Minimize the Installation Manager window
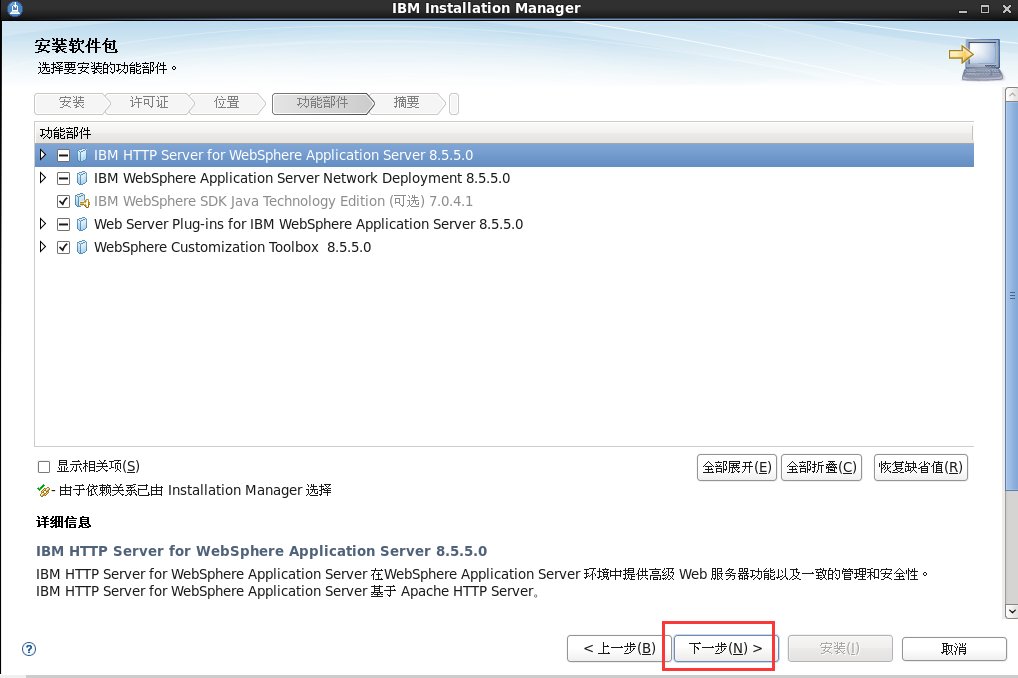This screenshot has width=1018, height=678. click(x=963, y=9)
